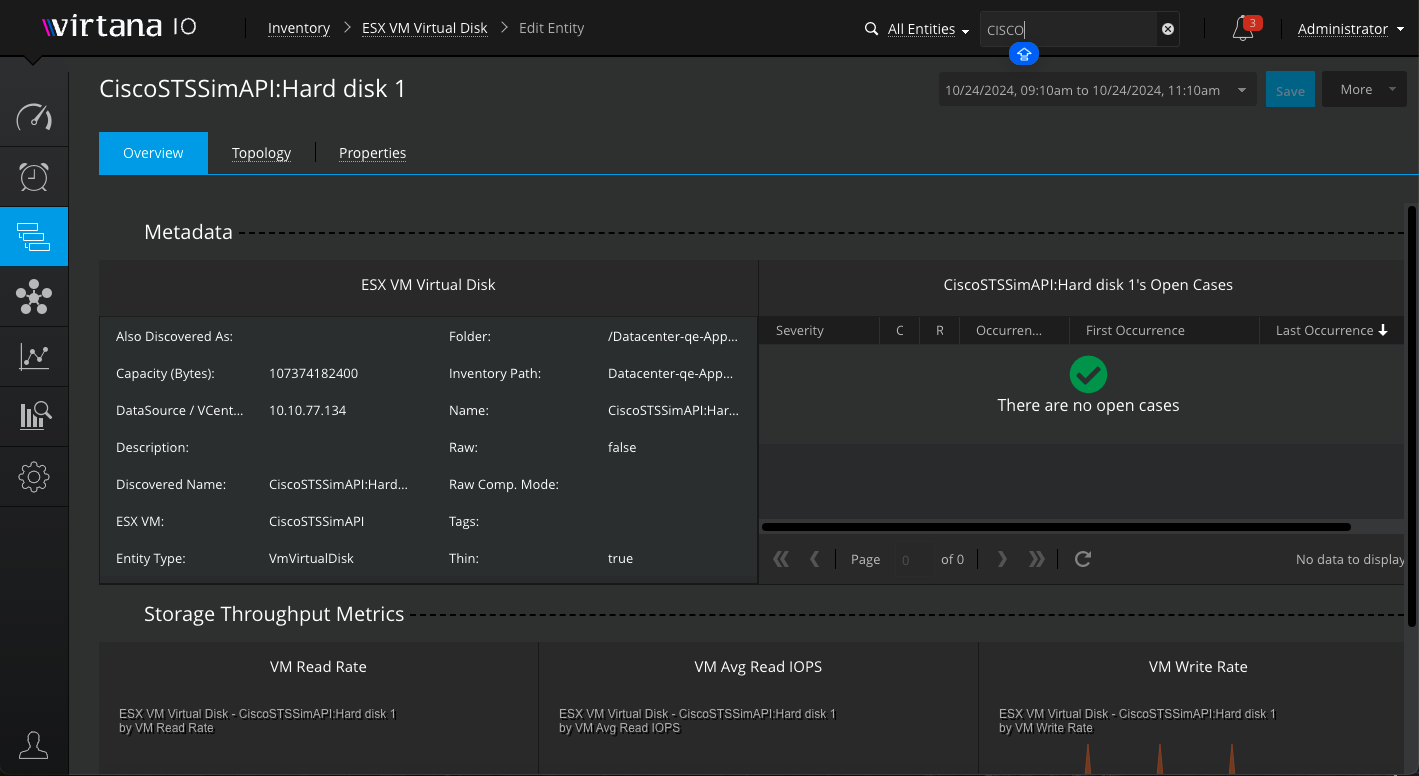Select the Inventory sidebar icon

[34, 237]
